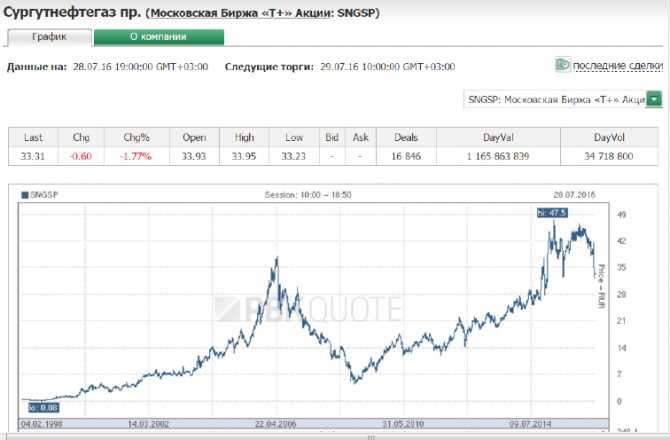Click the 04.02.1998 date on timeline
This screenshot has height=440, width=670.
click(41, 424)
